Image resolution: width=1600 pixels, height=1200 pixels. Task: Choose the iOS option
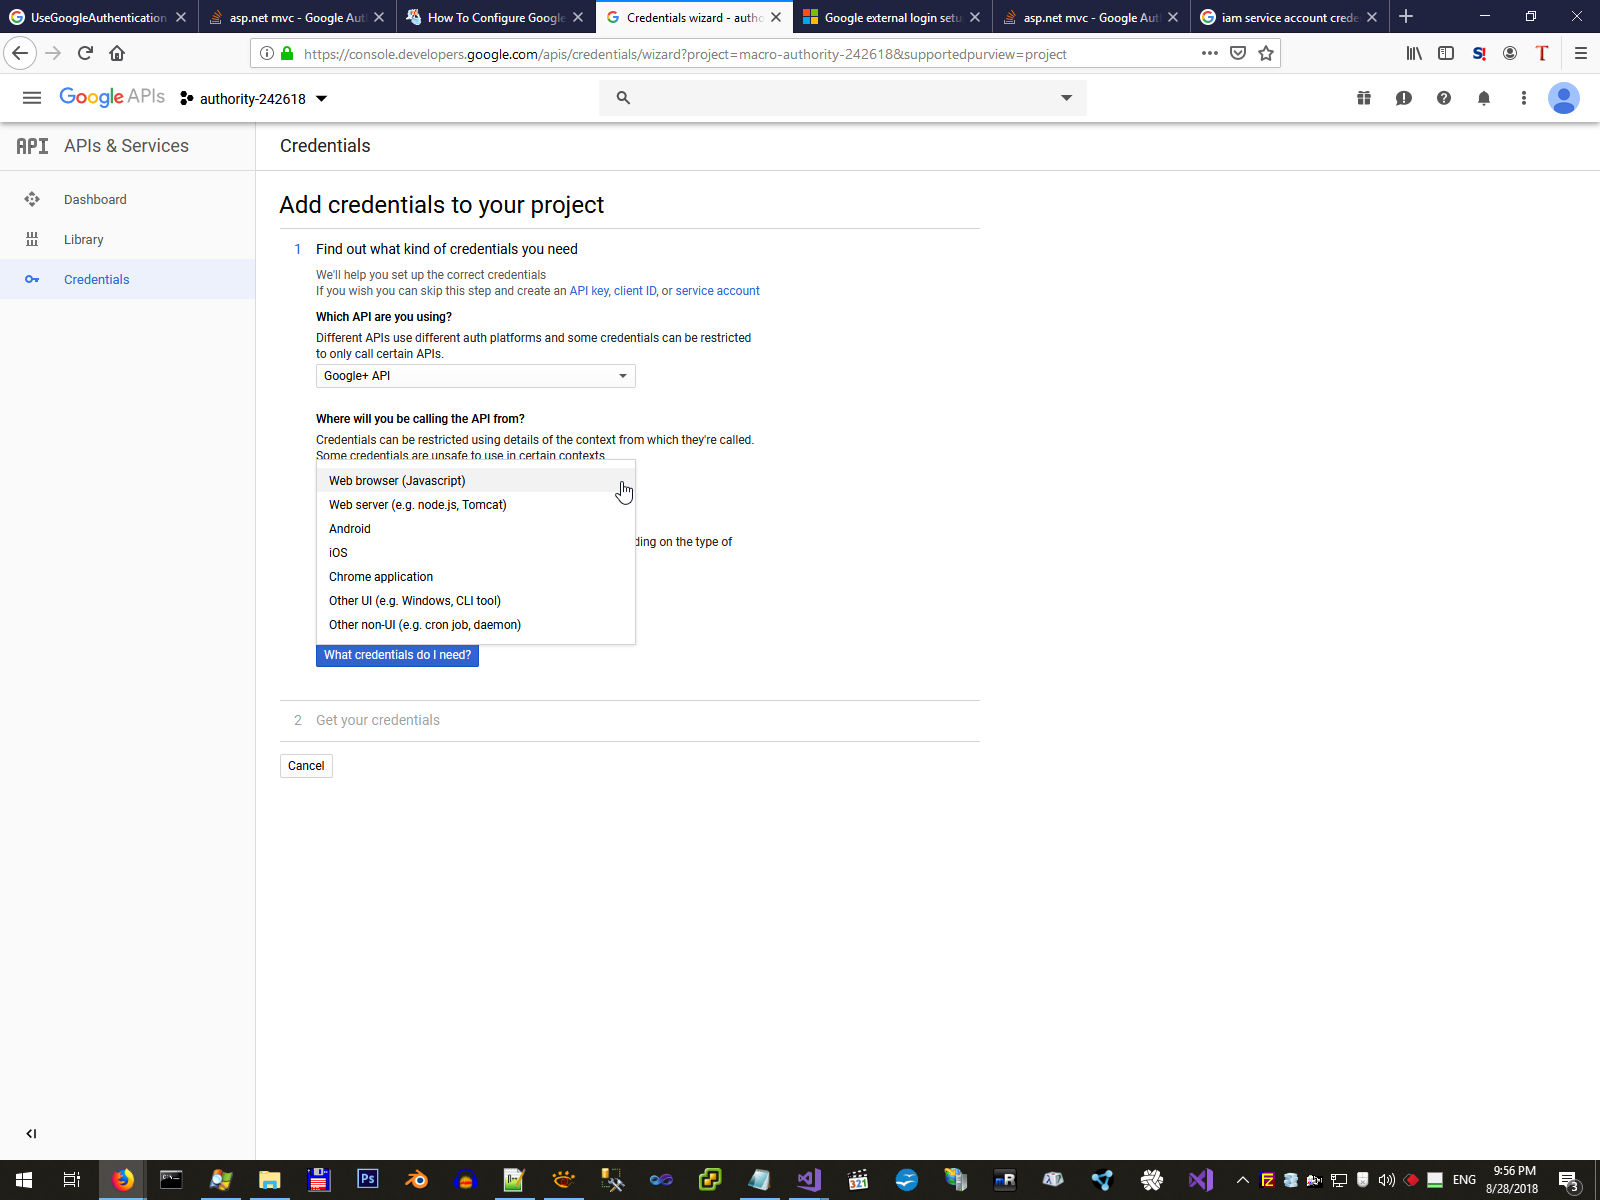point(476,553)
